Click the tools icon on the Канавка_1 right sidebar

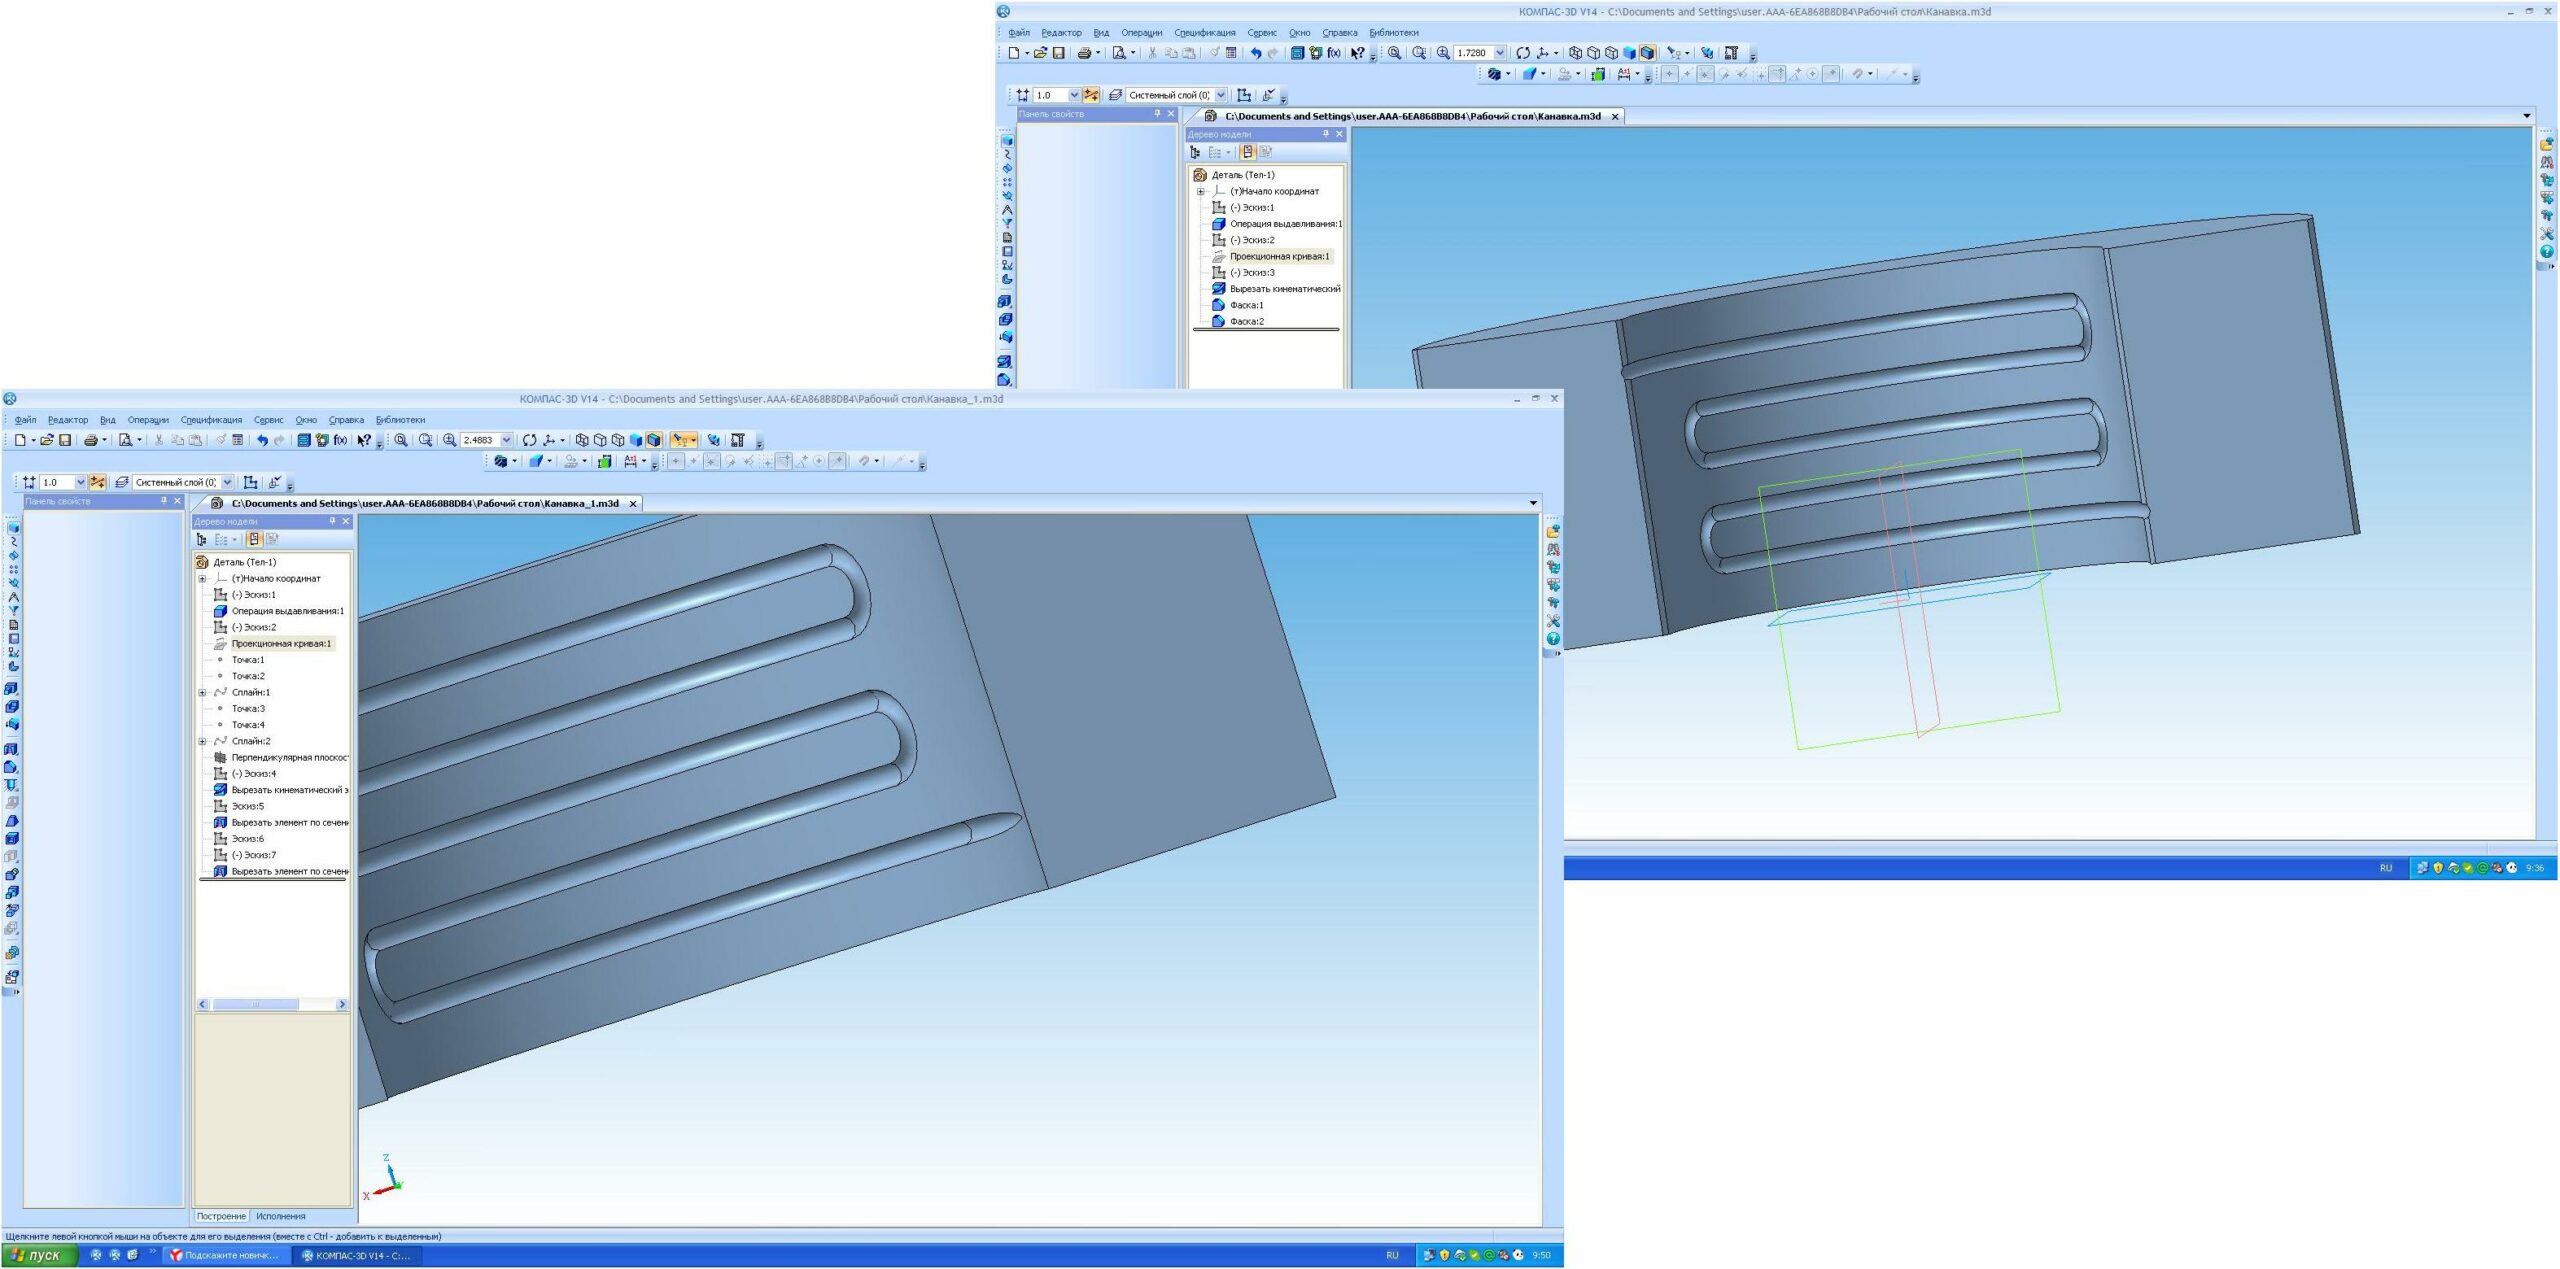pyautogui.click(x=1553, y=621)
